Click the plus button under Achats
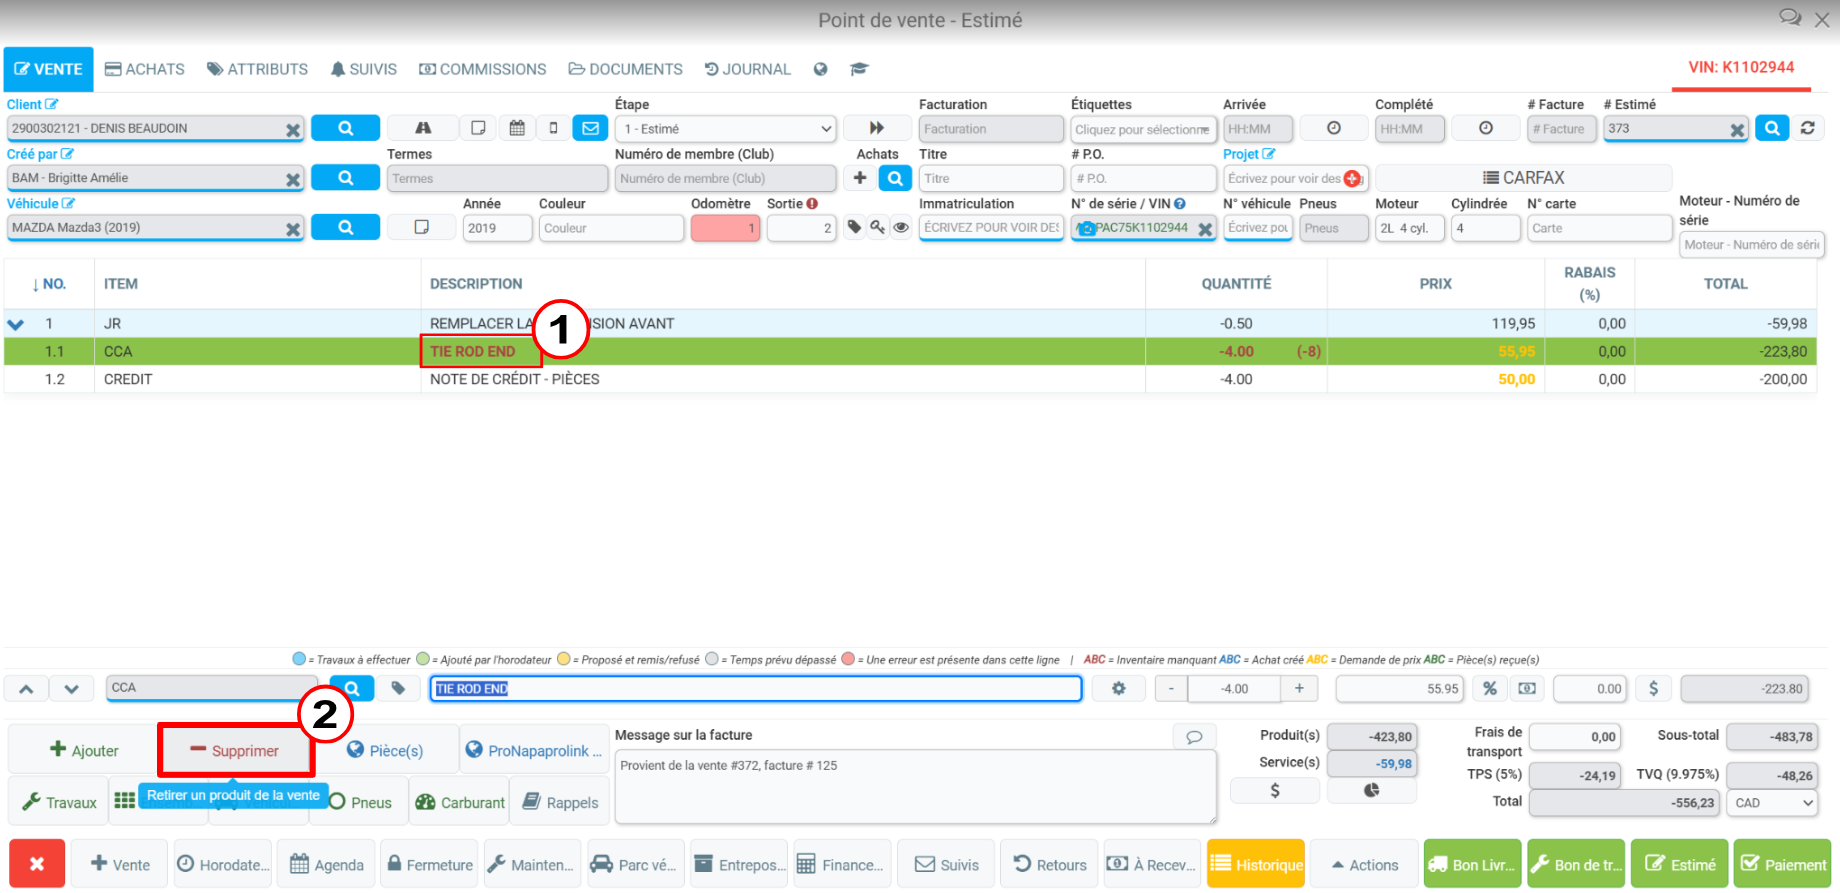Screen dimensions: 1840x893 click(x=860, y=178)
